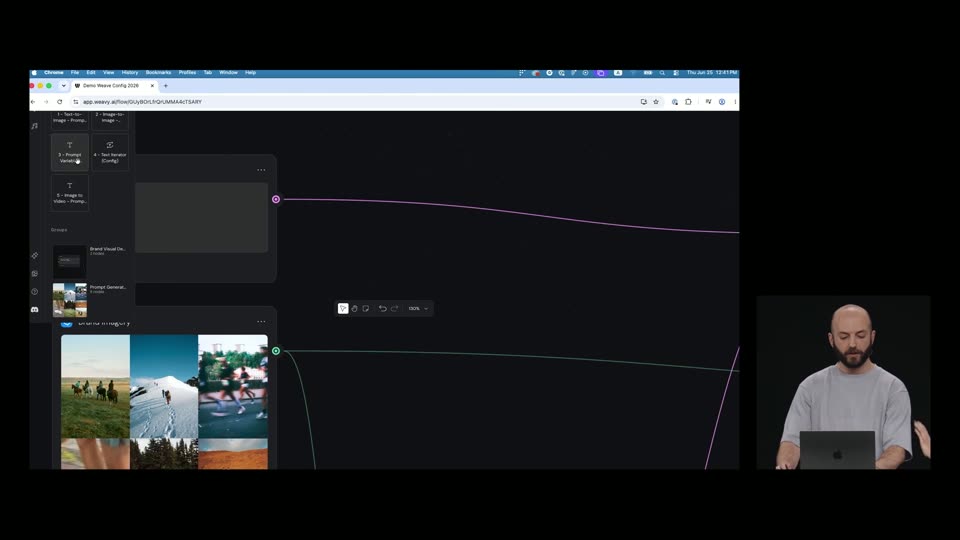Image resolution: width=960 pixels, height=540 pixels.
Task: Bookmark this page with star icon
Action: 656,102
